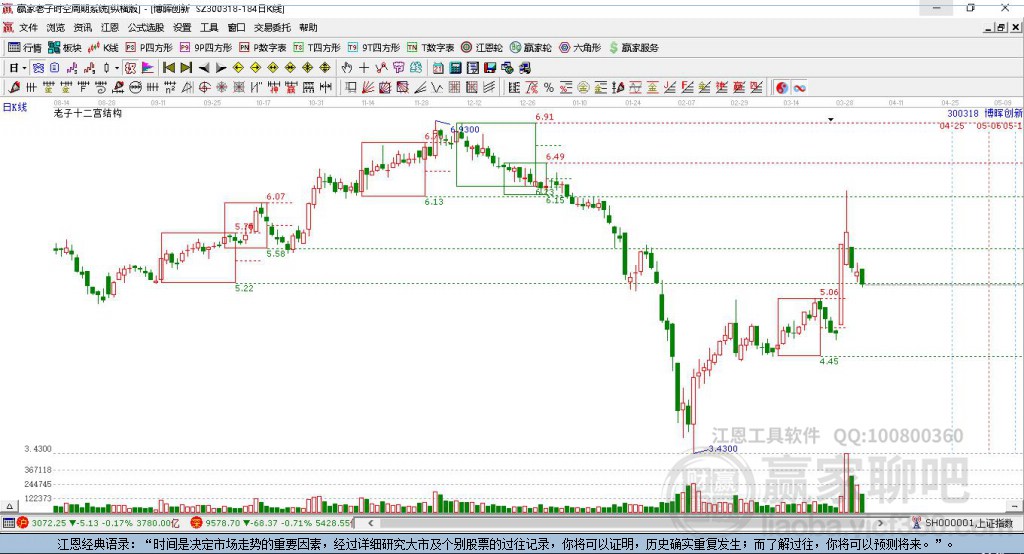Open the 江恩 menu
The image size is (1024, 554).
[x=110, y=27]
